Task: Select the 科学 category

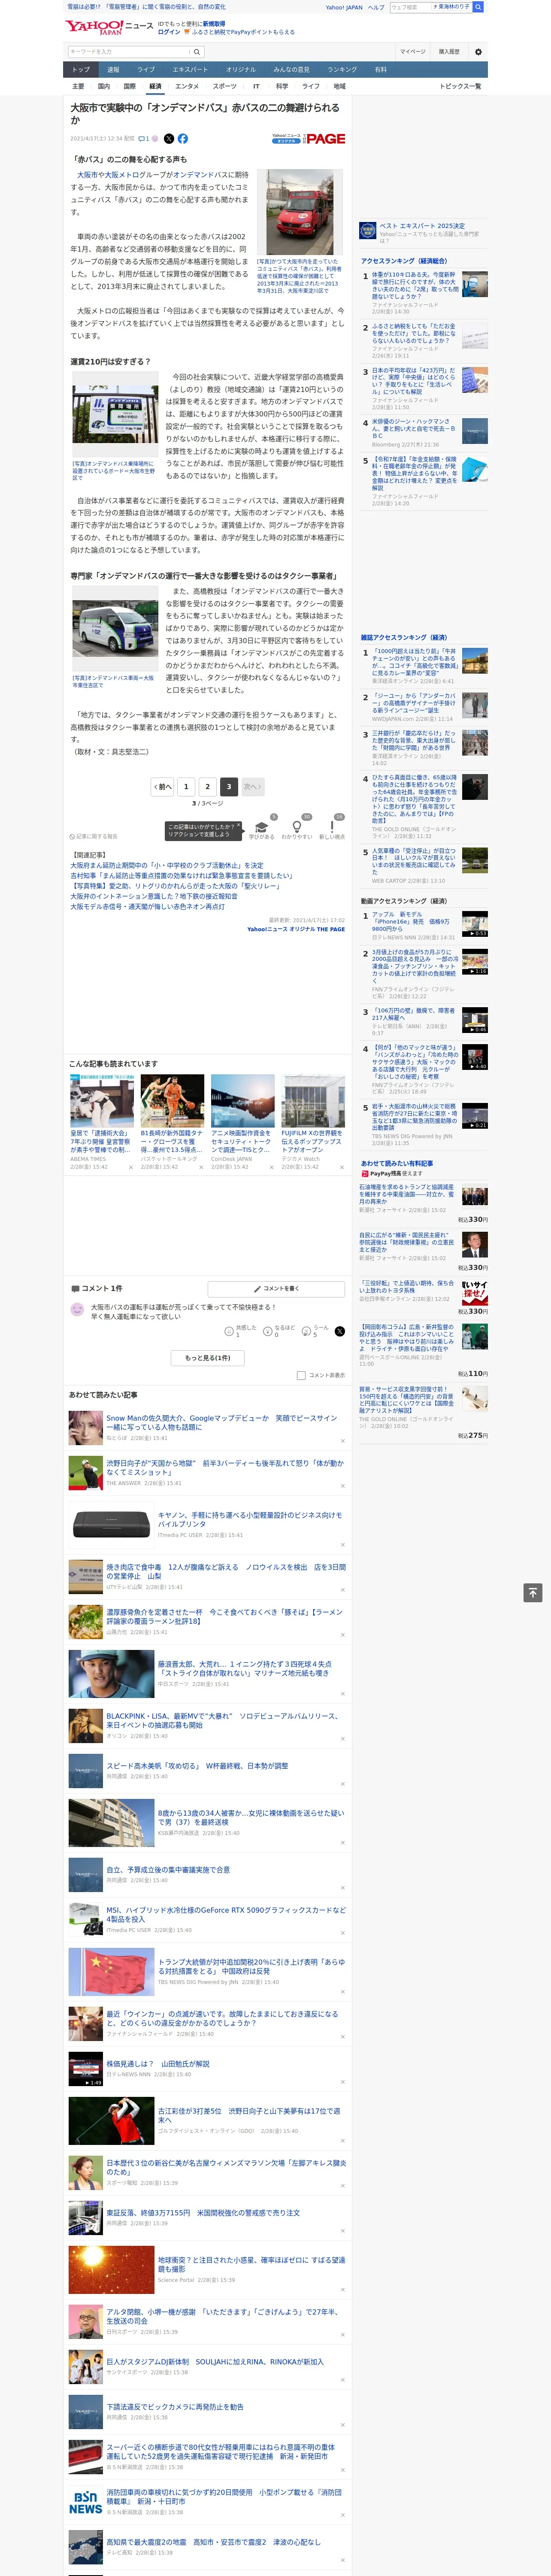Action: [282, 86]
